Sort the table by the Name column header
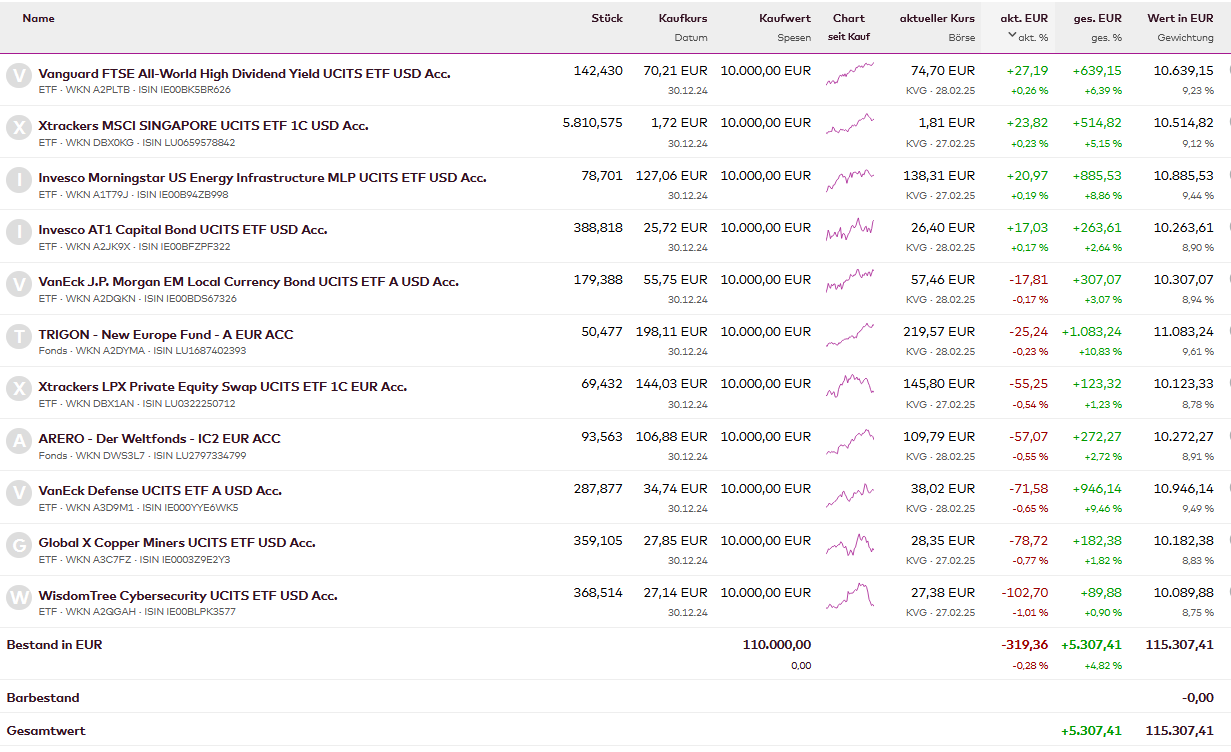 [38, 18]
